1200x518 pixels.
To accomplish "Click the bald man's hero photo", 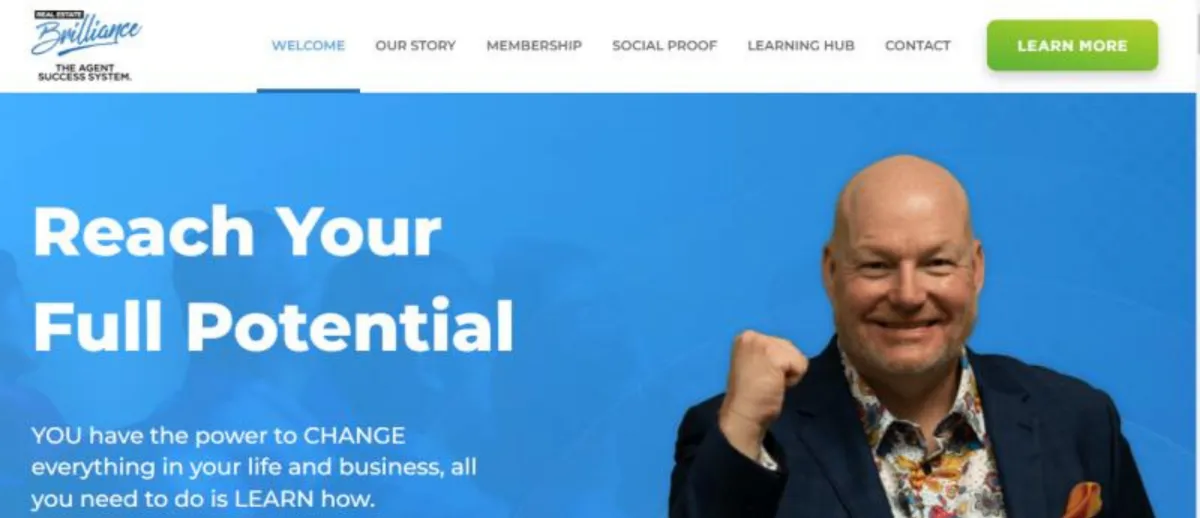I will 912,336.
